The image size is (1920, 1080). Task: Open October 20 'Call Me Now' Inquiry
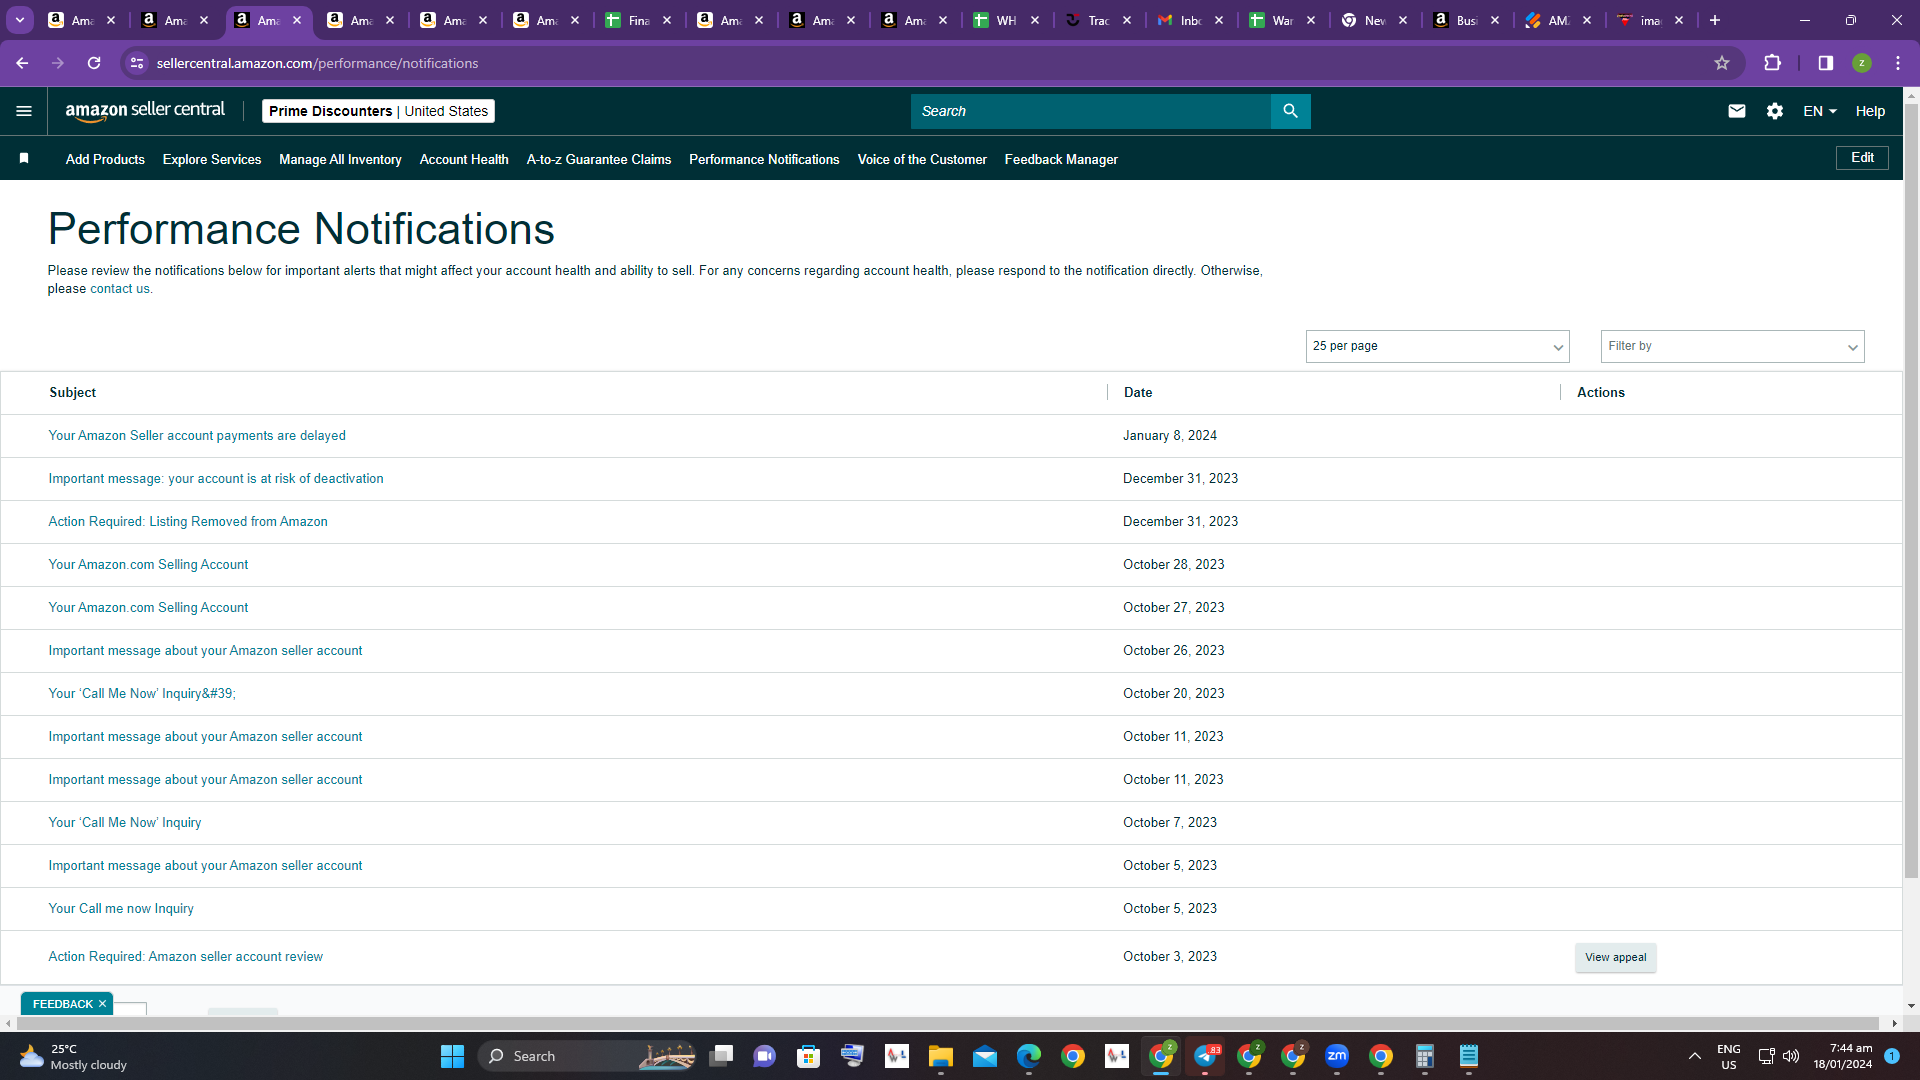tap(142, 694)
